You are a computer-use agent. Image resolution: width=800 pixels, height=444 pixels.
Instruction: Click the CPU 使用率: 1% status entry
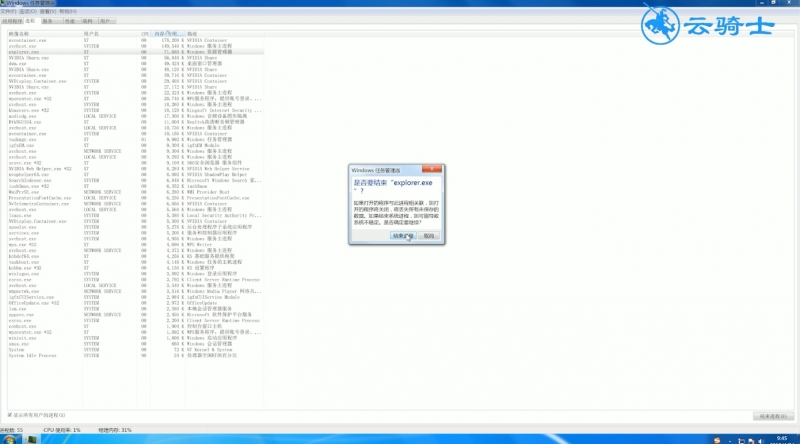coord(62,430)
